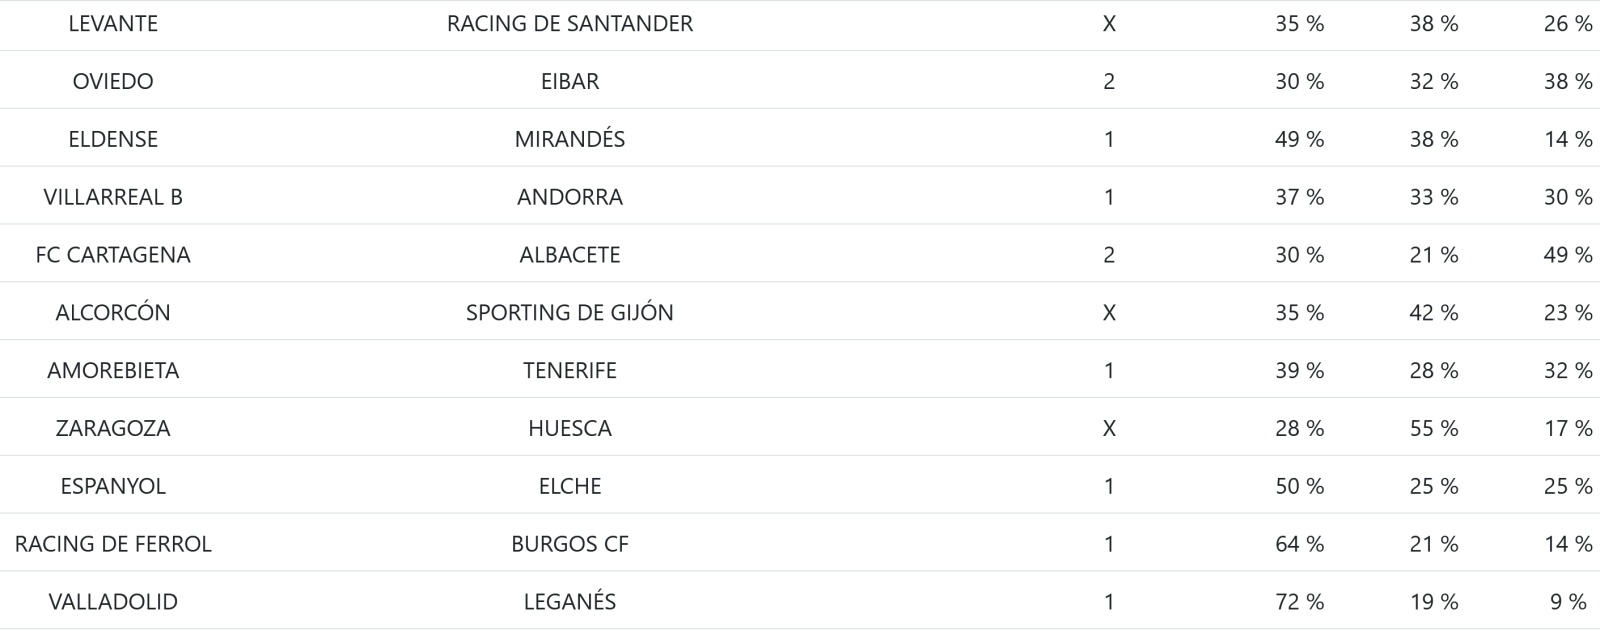Select the ESPANYOL team cell
1600x631 pixels.
113,487
